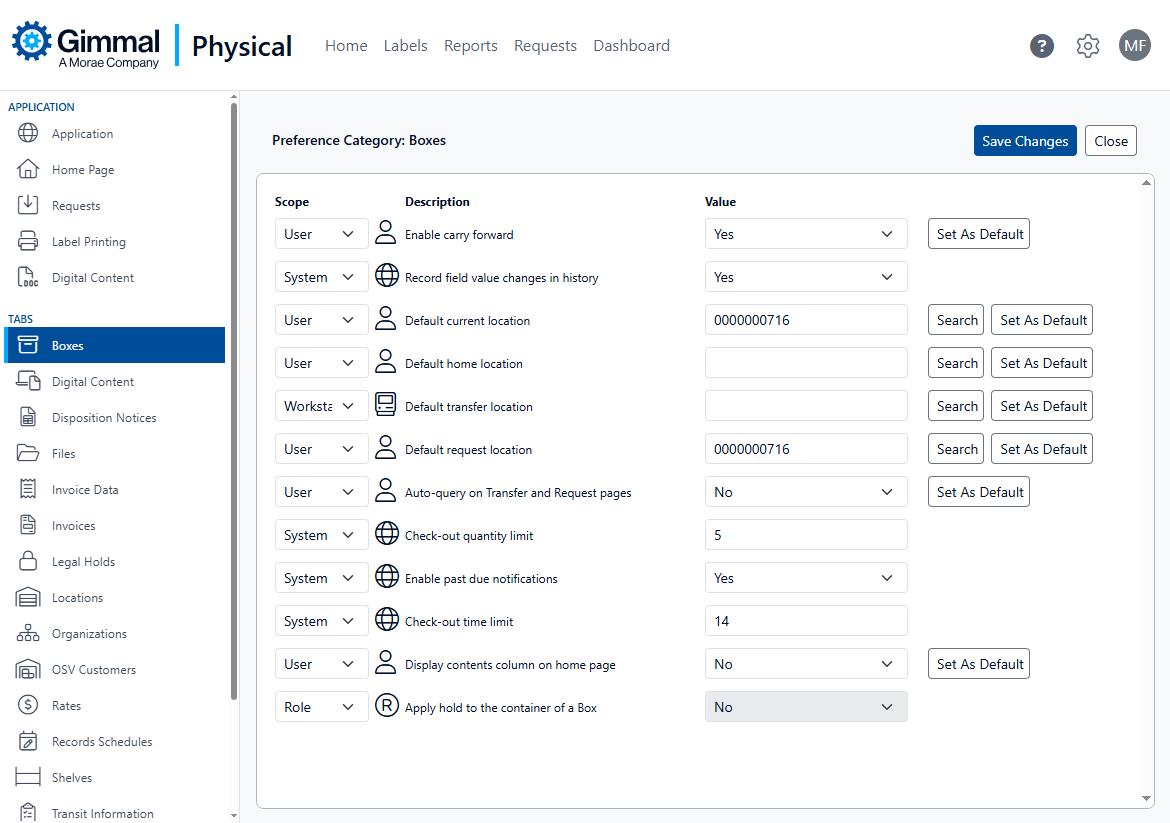Viewport: 1170px width, 823px height.
Task: Click the Legal Holds lock icon
Action: click(x=28, y=562)
